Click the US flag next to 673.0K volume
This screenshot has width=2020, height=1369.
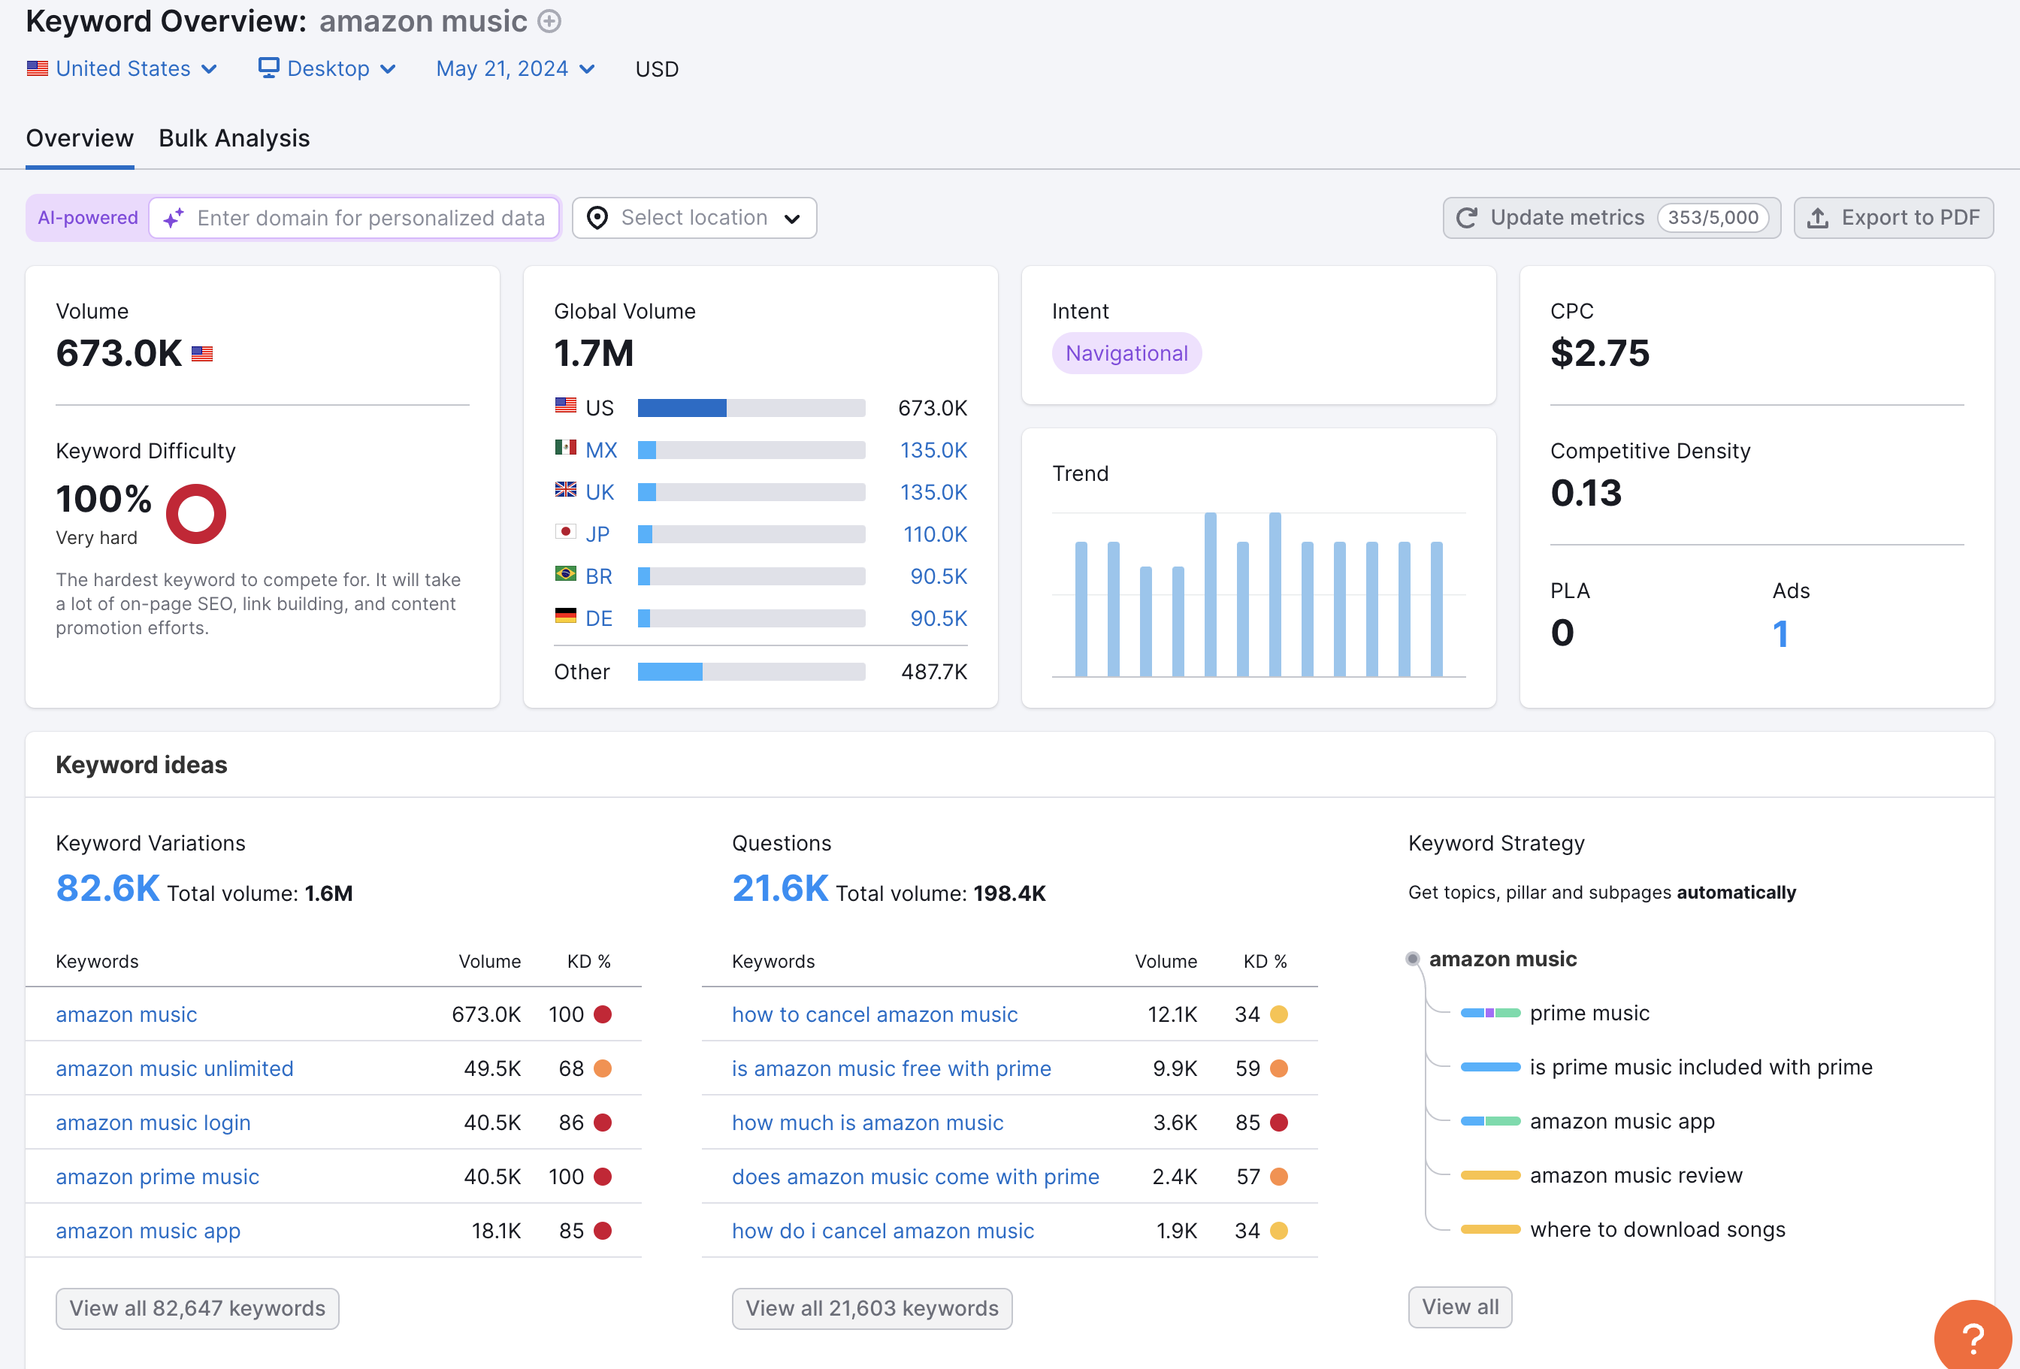pyautogui.click(x=202, y=354)
